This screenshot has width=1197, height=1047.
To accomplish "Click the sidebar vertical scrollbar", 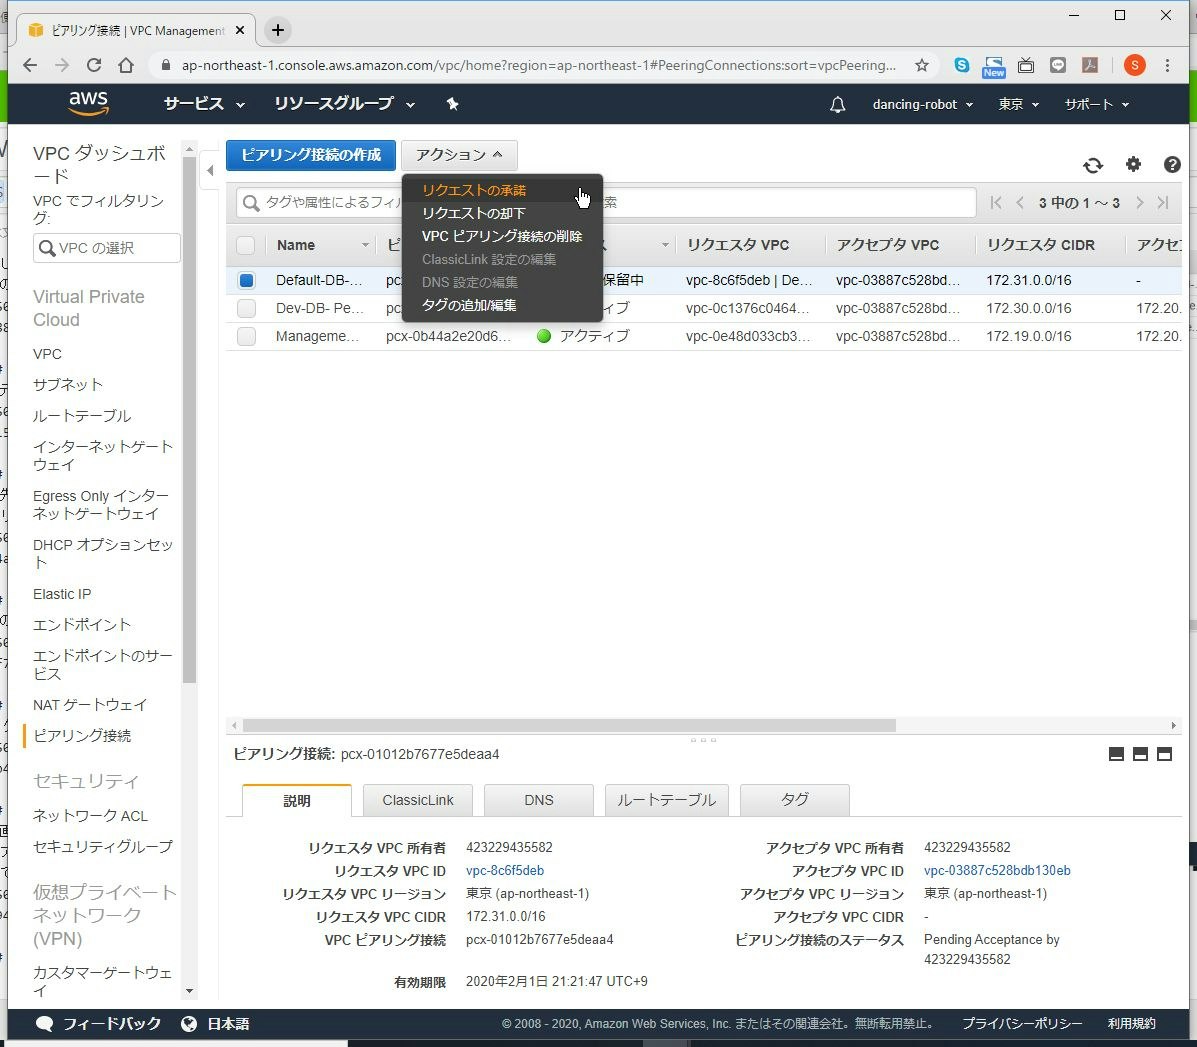I will tap(189, 420).
